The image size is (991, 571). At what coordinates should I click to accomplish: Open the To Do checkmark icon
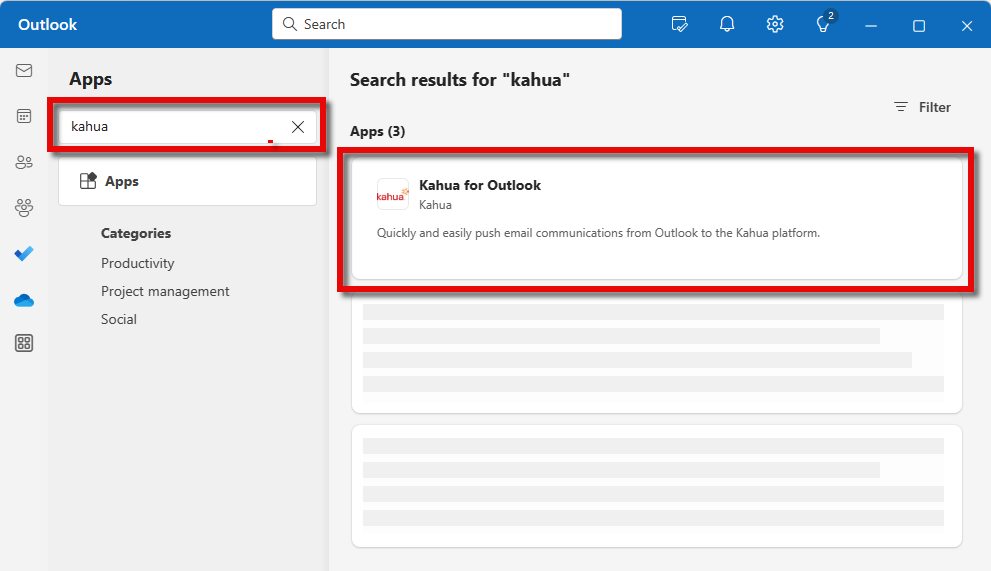click(24, 254)
